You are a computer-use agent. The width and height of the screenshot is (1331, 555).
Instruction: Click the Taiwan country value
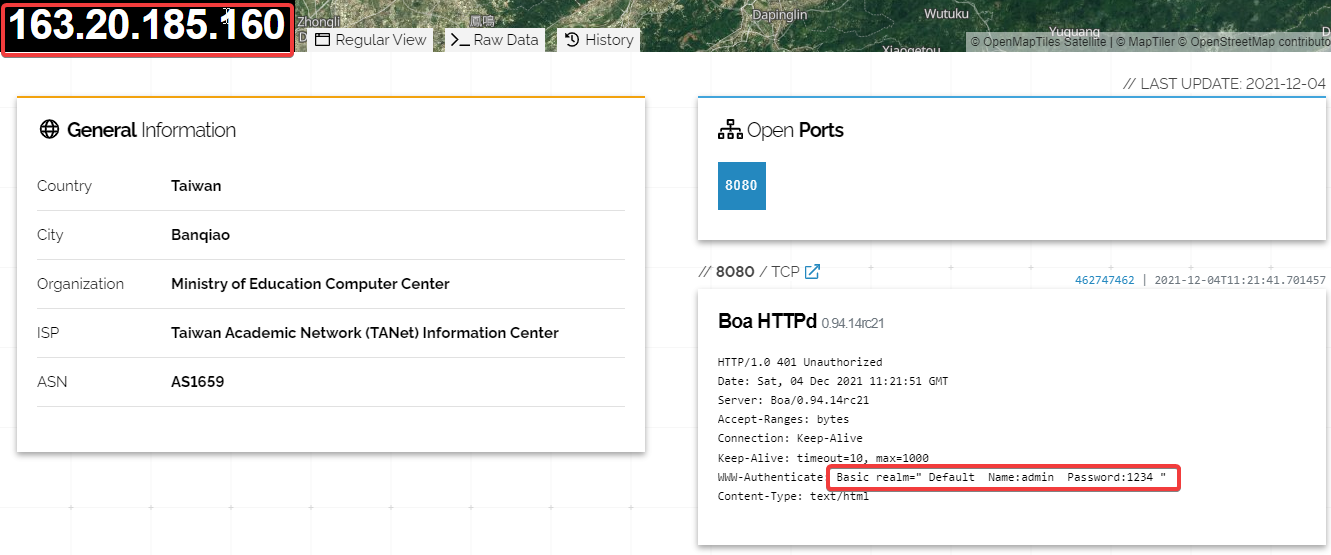pos(196,186)
